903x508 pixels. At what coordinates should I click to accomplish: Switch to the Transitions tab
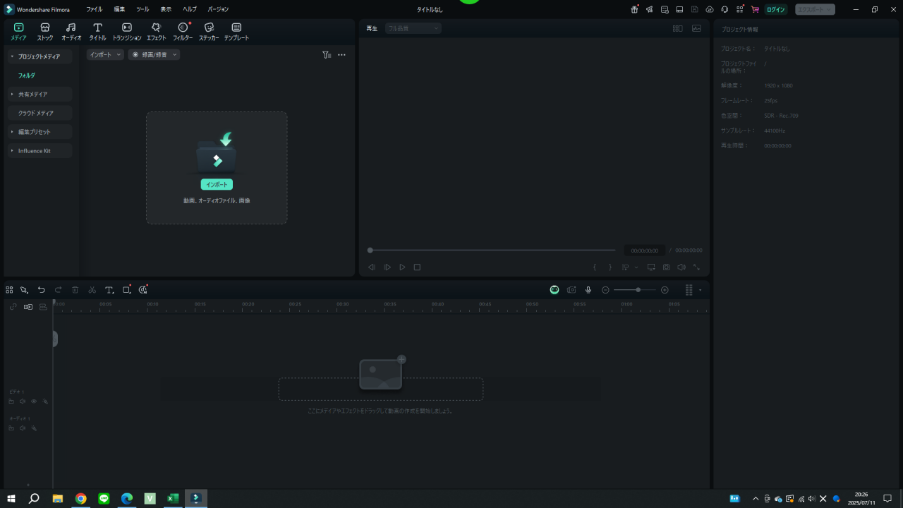(x=126, y=30)
